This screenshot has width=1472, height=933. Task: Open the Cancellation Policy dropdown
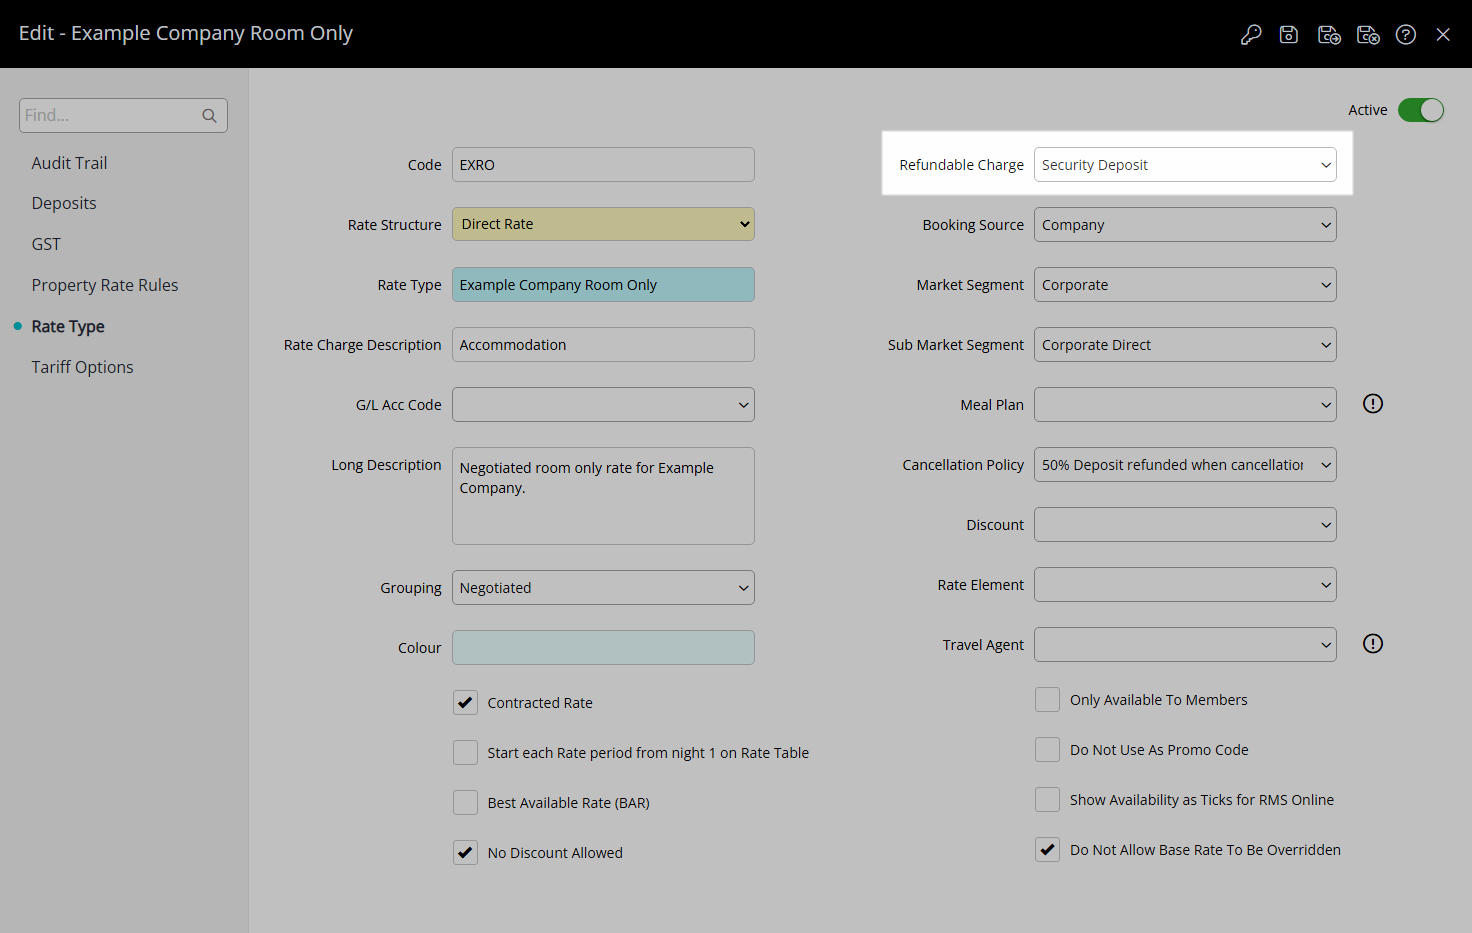(1185, 465)
